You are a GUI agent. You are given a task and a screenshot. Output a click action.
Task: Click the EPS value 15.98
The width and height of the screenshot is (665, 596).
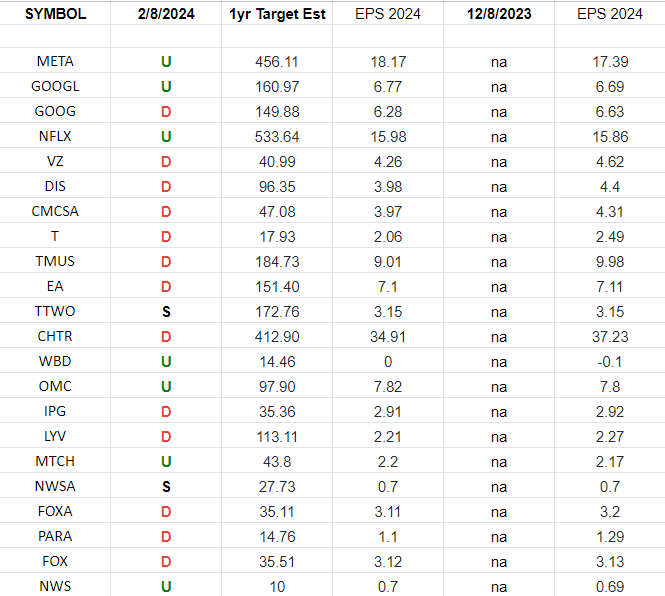point(388,137)
